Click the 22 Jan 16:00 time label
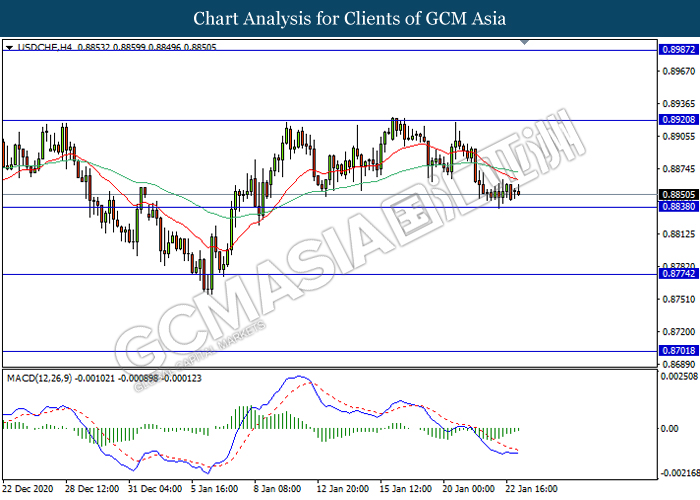This screenshot has height=500, width=700. coord(531,489)
